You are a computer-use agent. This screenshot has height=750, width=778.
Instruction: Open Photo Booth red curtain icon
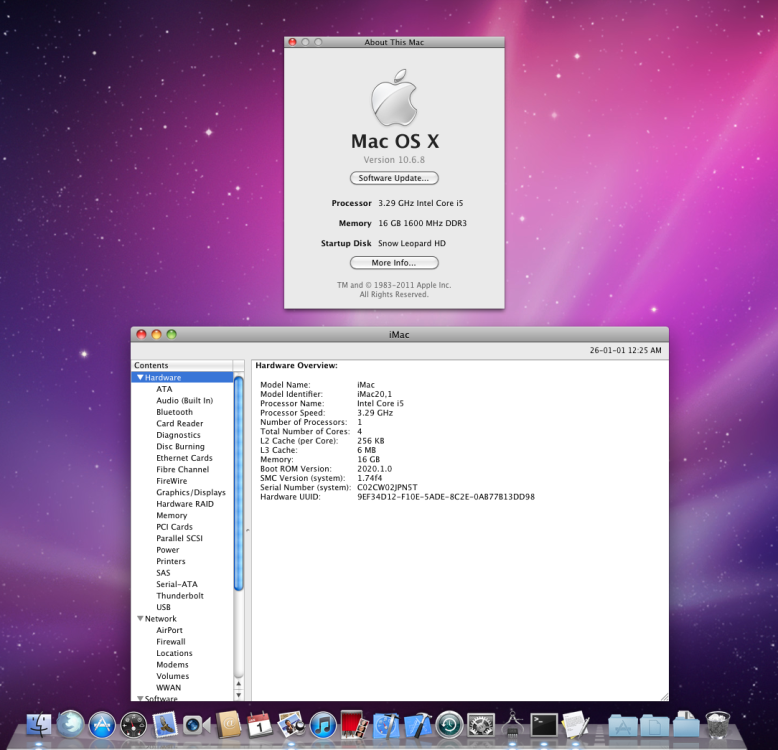pos(354,725)
